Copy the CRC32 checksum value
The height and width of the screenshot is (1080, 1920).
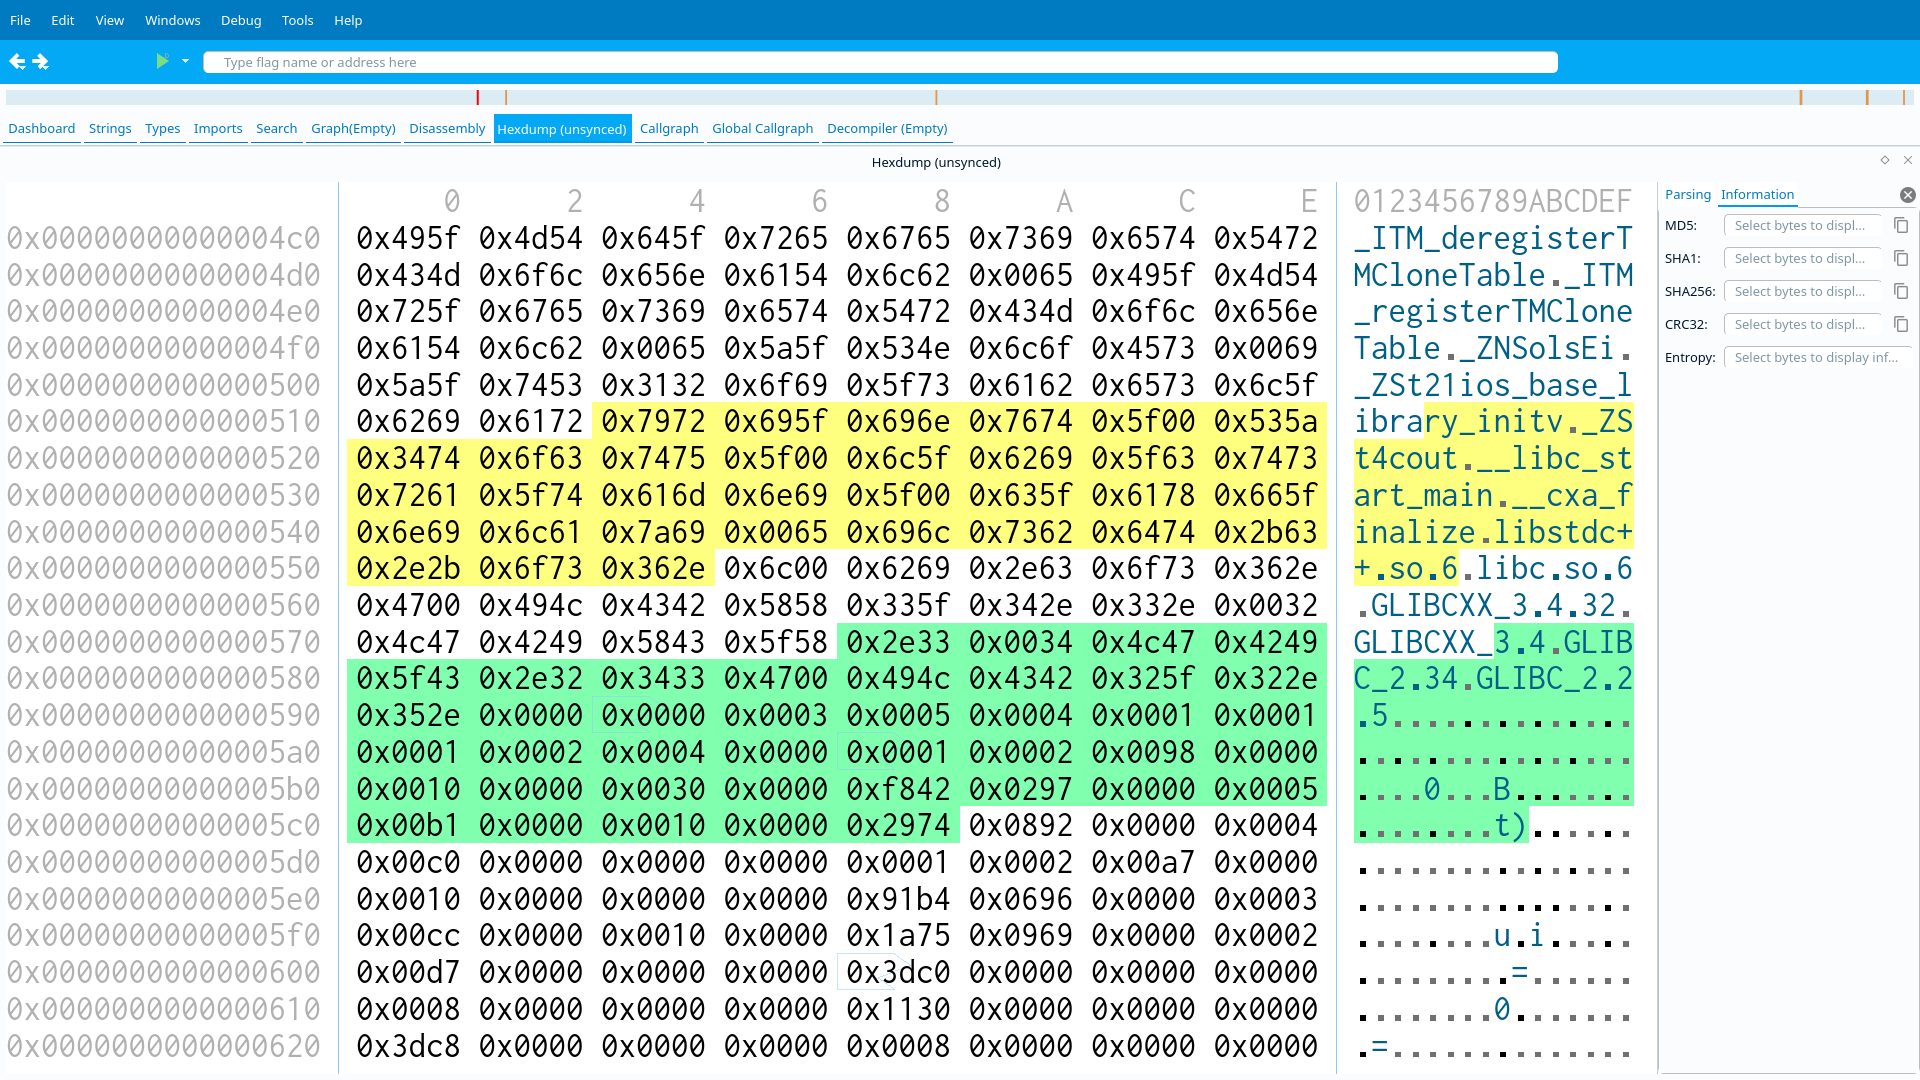(1901, 325)
